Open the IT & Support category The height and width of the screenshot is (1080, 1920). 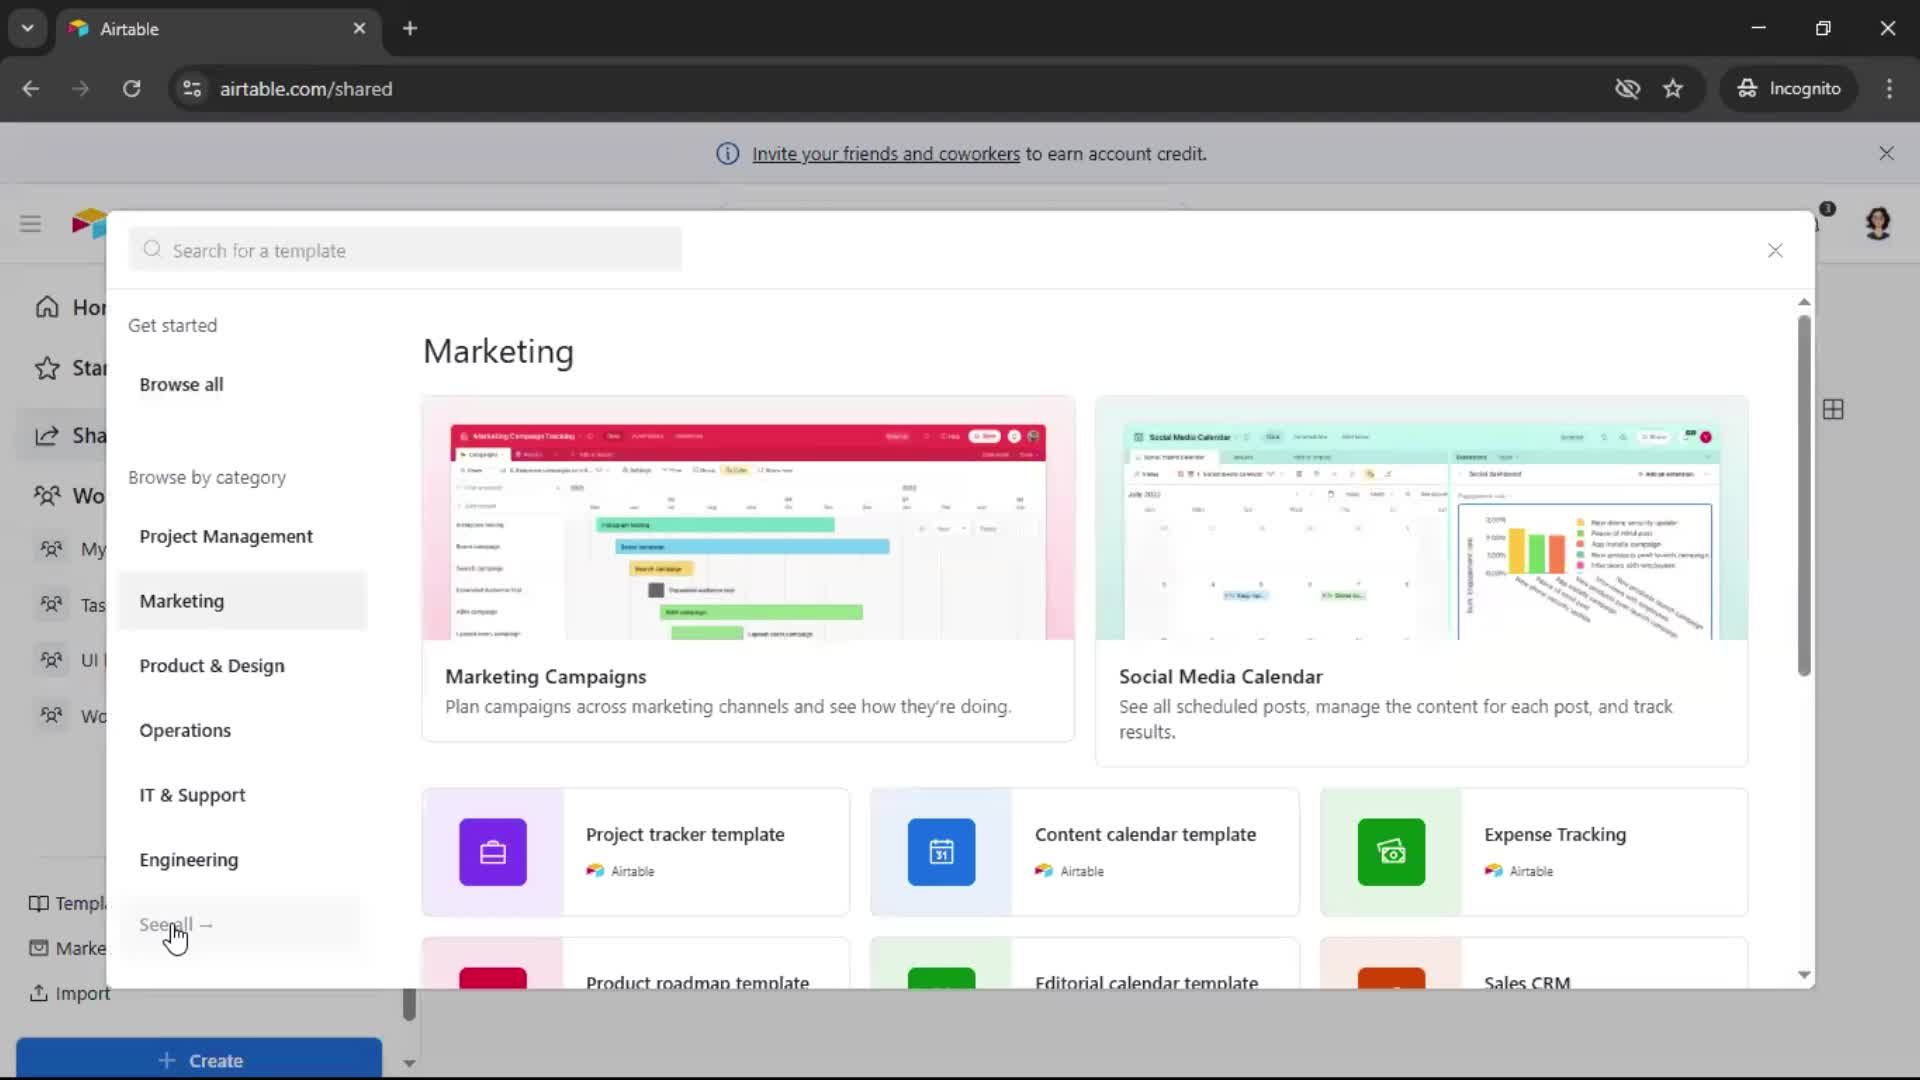[192, 796]
